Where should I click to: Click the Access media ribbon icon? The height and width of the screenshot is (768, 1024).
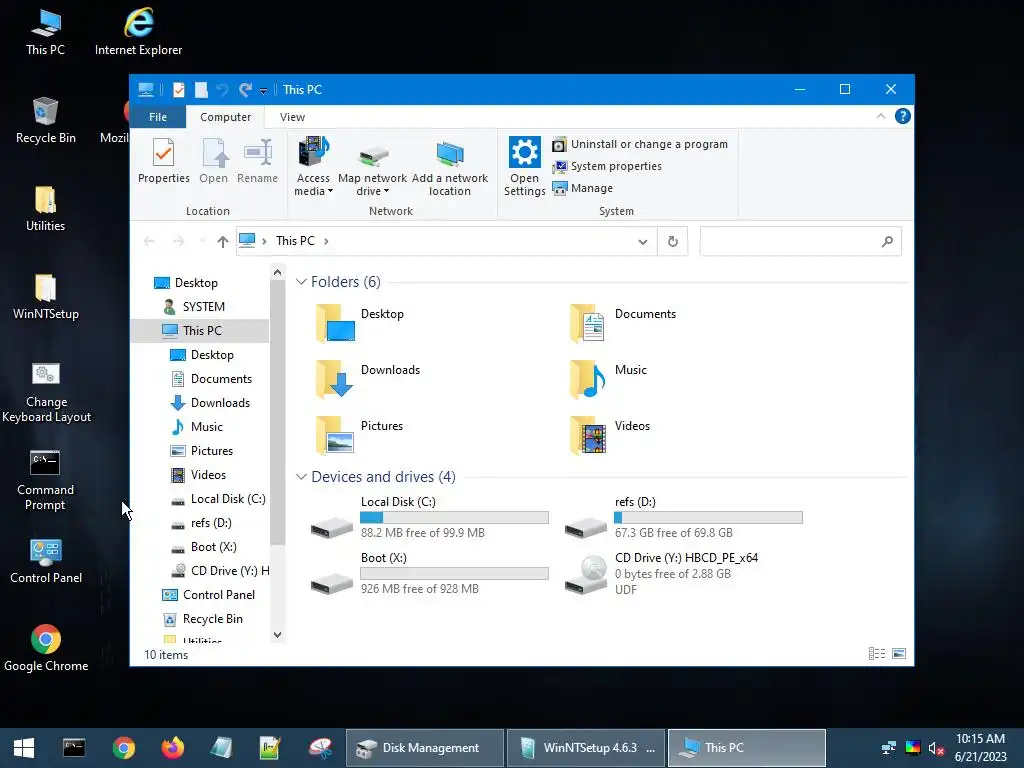pyautogui.click(x=313, y=152)
